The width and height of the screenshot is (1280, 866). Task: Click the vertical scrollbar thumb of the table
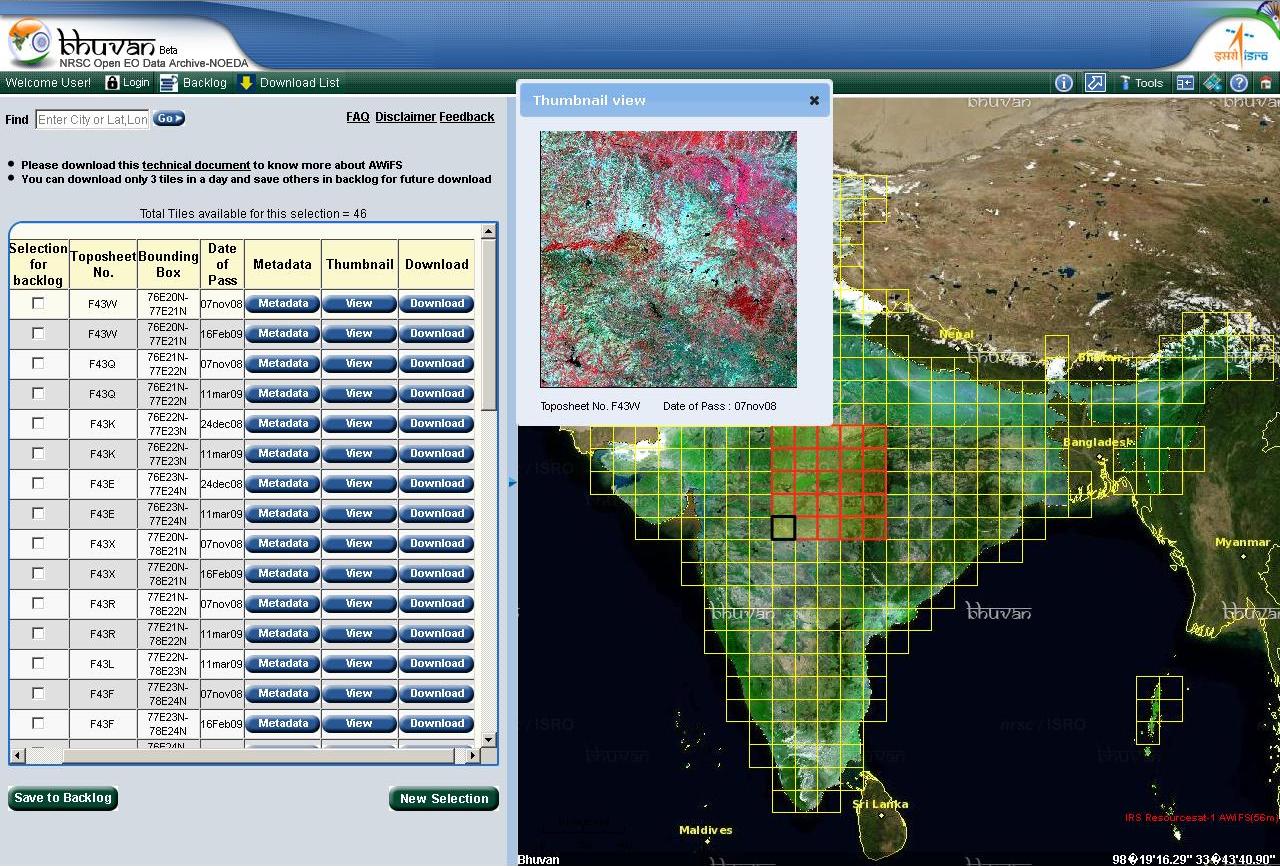point(488,325)
